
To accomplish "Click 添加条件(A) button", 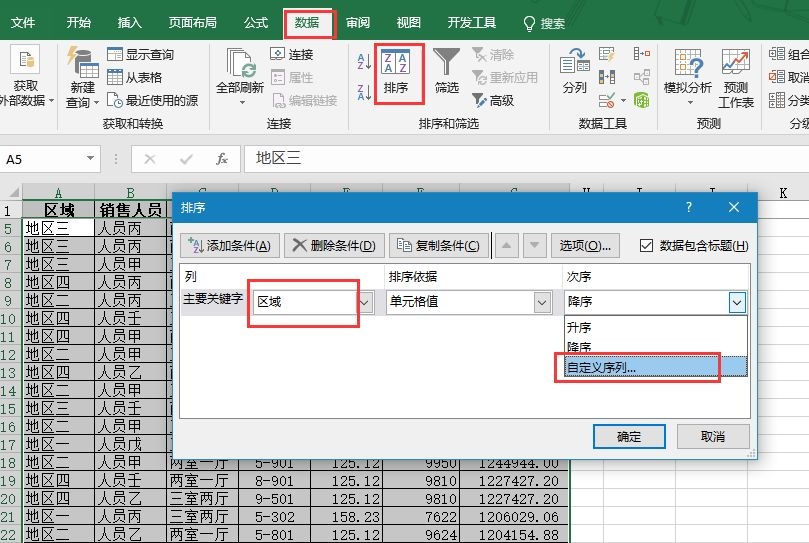I will (230, 246).
